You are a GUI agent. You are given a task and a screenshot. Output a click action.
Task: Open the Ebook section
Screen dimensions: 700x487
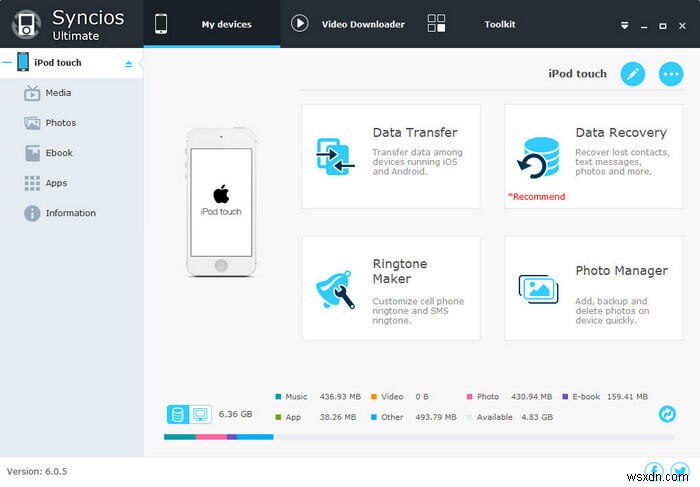59,153
